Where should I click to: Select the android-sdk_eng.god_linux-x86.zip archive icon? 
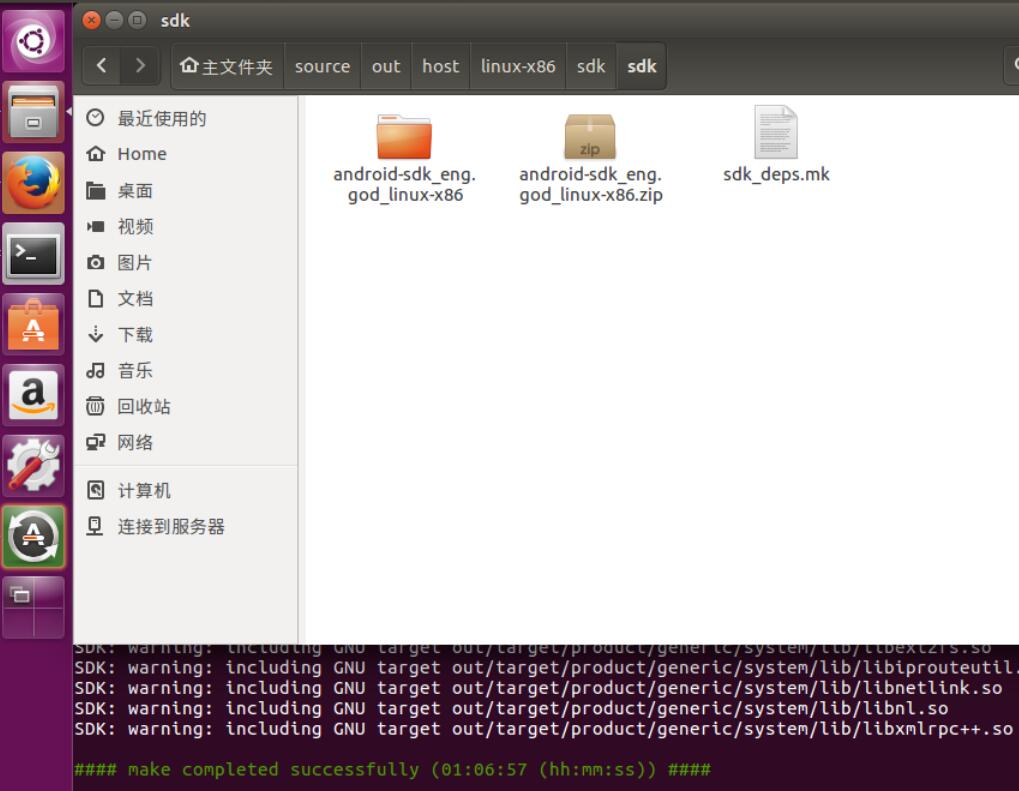[590, 136]
